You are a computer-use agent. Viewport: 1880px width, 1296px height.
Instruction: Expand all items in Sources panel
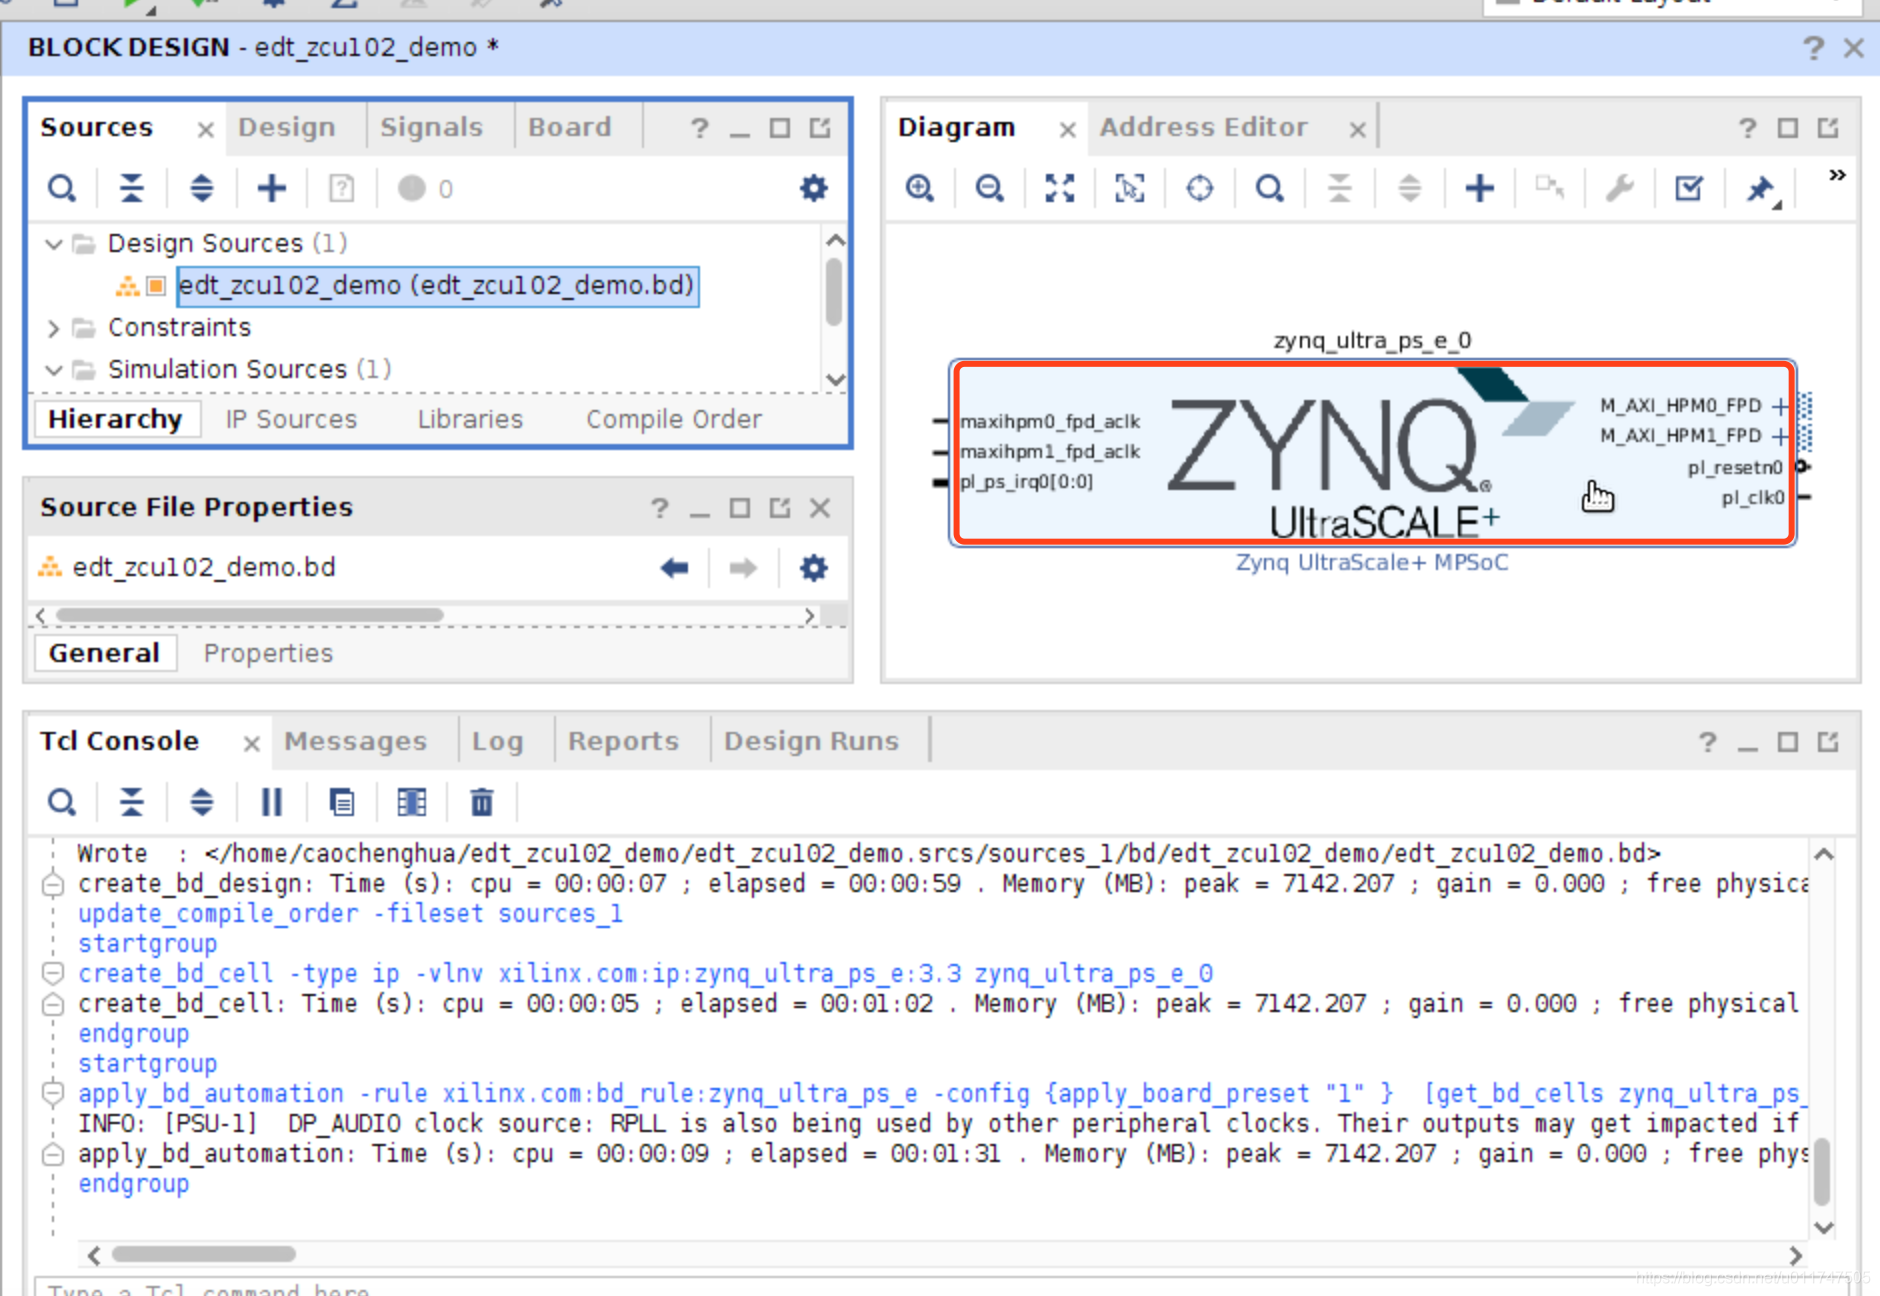(x=202, y=188)
